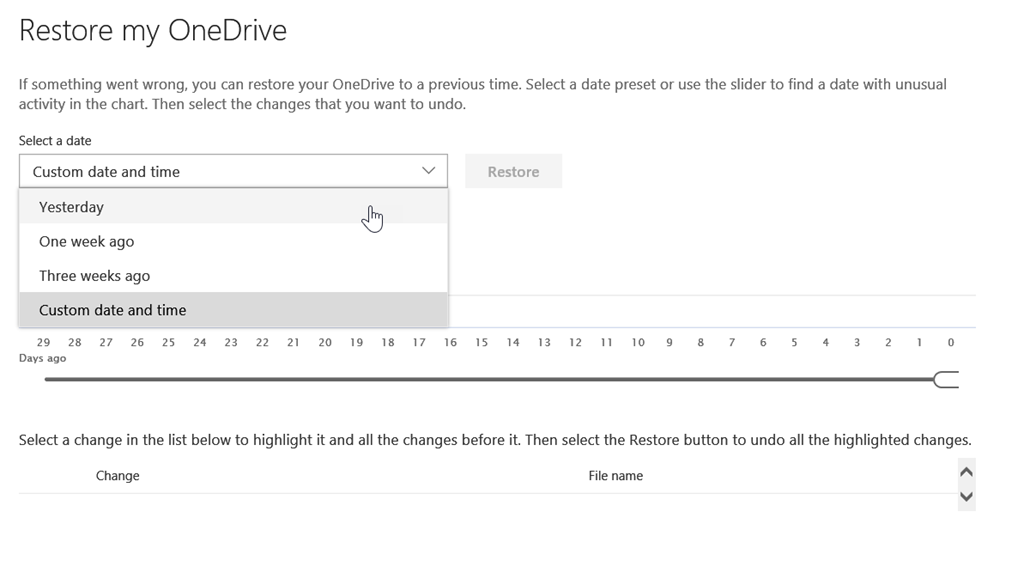
Task: Select the One week ago option
Action: pyautogui.click(x=87, y=241)
